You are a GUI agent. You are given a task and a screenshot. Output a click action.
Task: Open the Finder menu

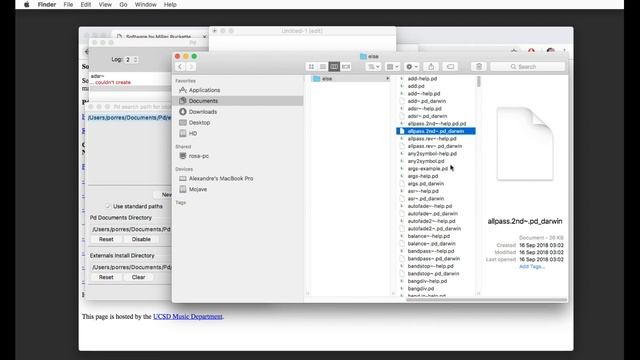[x=47, y=4]
